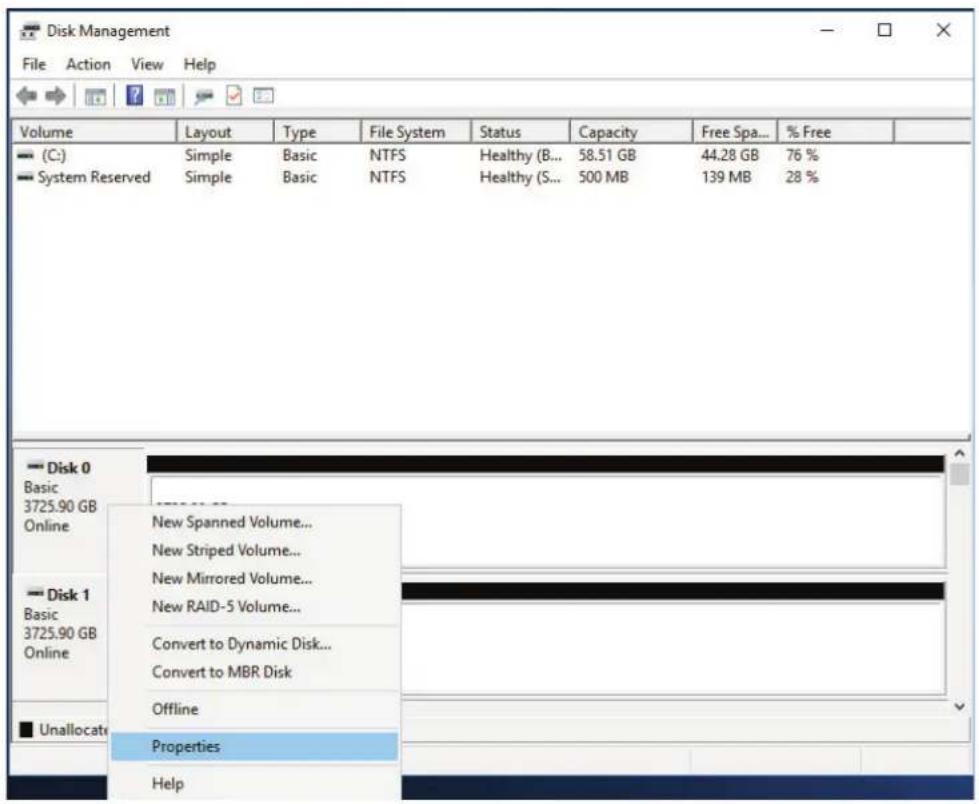Choose Help in the context menu

click(255, 783)
